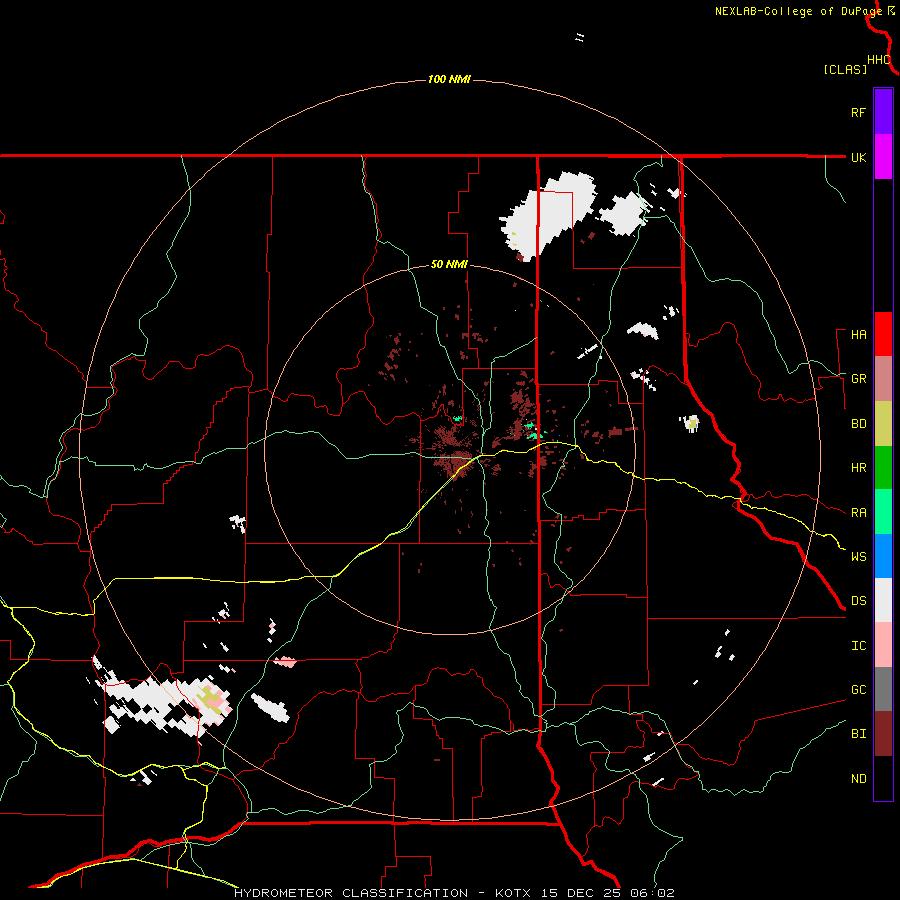Click the GC gray legend swatch
This screenshot has height=900, width=900.
point(883,689)
